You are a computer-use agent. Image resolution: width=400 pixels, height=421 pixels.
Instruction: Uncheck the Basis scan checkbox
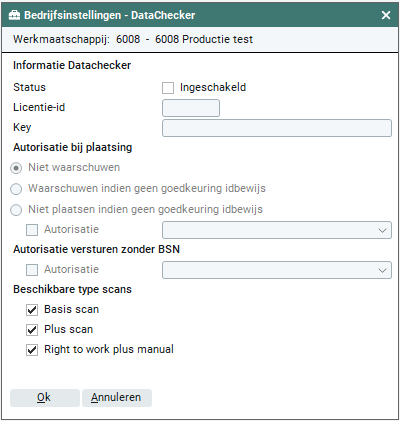[x=32, y=310]
